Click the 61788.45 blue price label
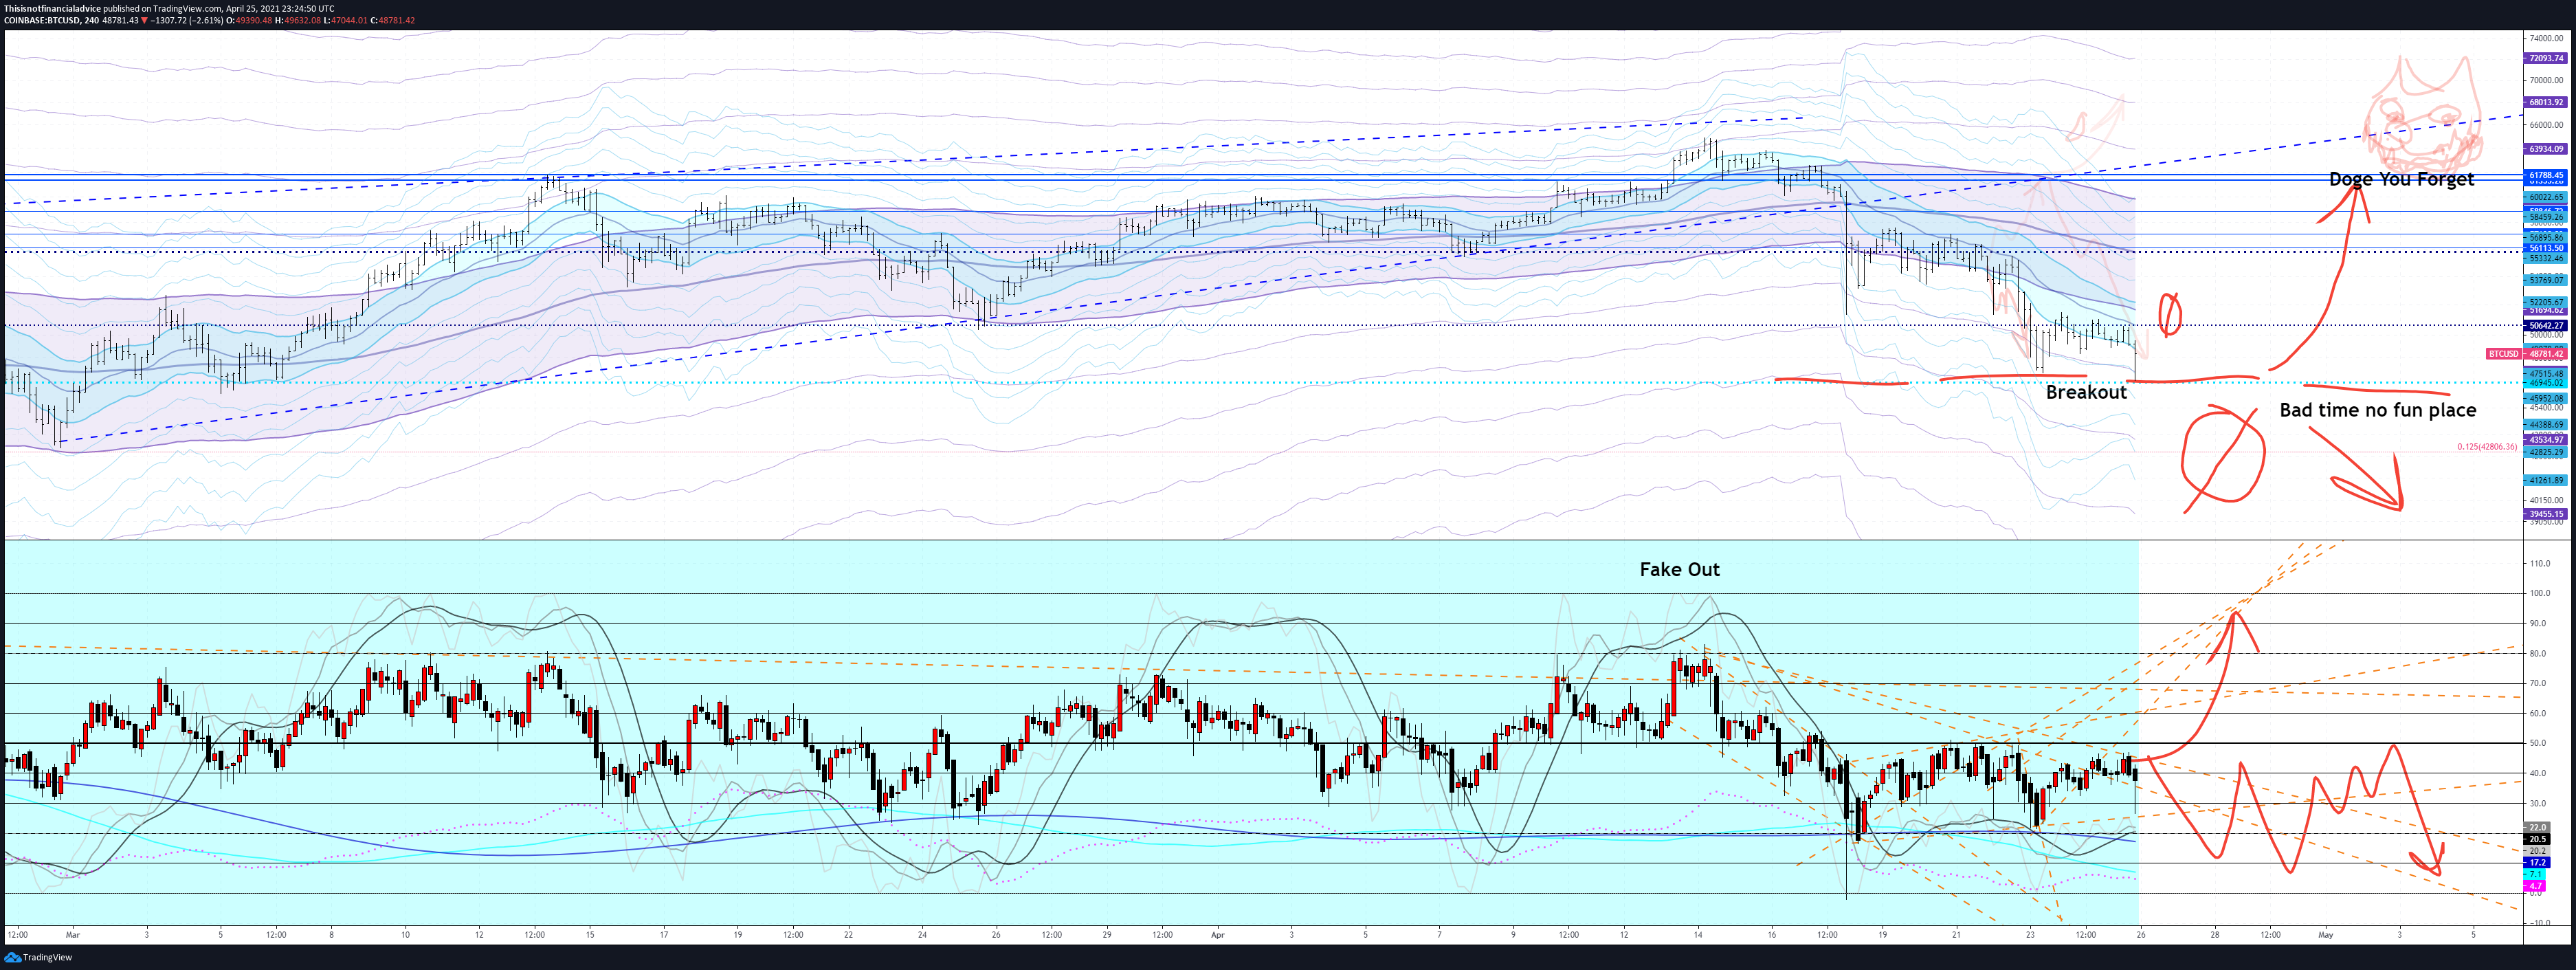 click(2546, 175)
